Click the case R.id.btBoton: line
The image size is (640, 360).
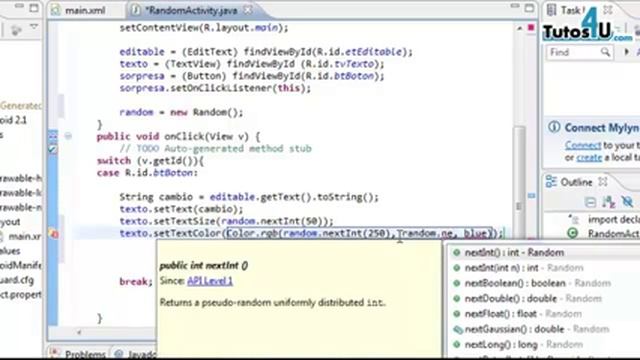147,173
